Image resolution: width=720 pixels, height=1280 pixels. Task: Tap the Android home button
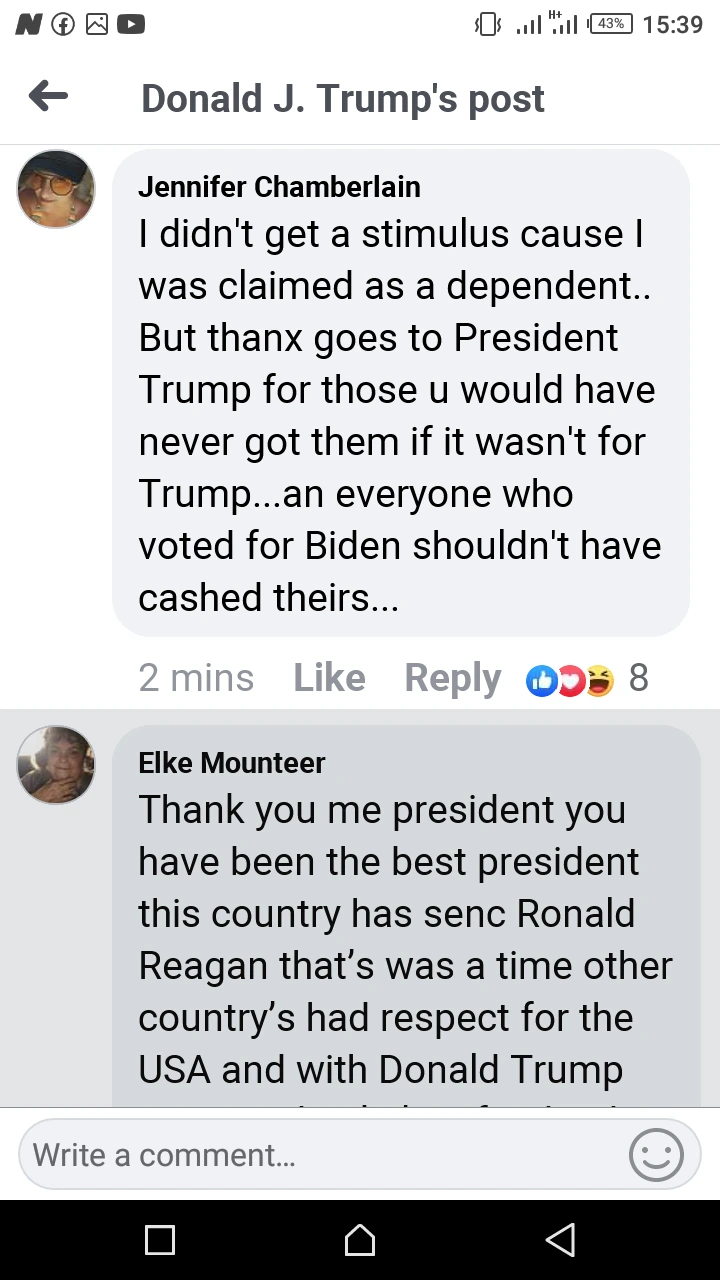[x=360, y=1240]
